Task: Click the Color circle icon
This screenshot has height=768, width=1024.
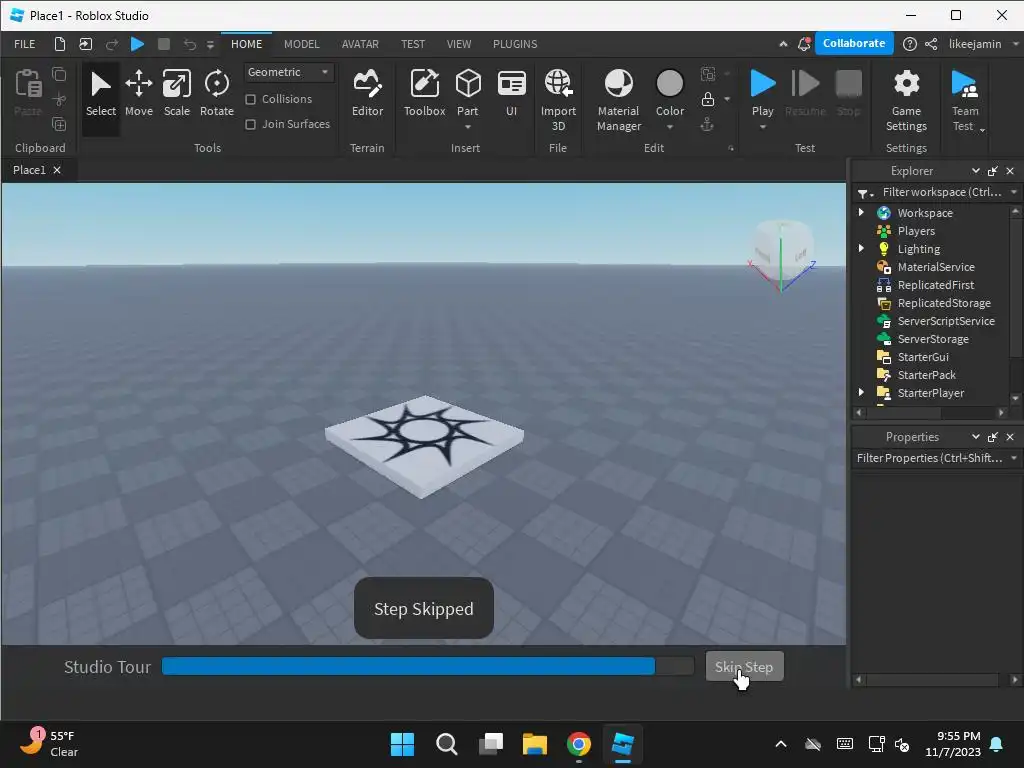Action: [x=669, y=84]
